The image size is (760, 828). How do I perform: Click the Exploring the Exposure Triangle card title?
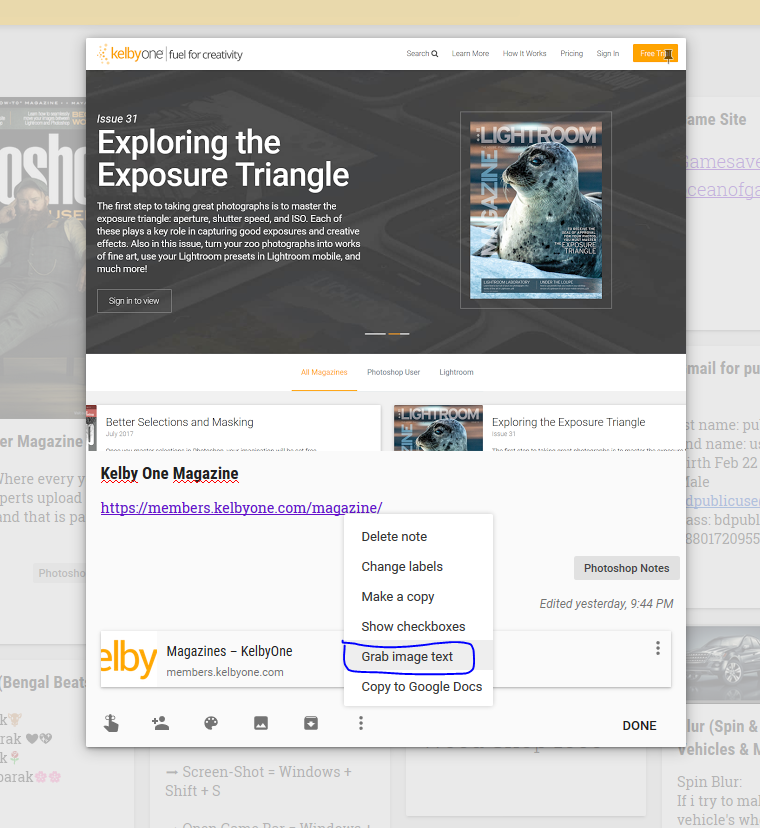click(x=568, y=422)
